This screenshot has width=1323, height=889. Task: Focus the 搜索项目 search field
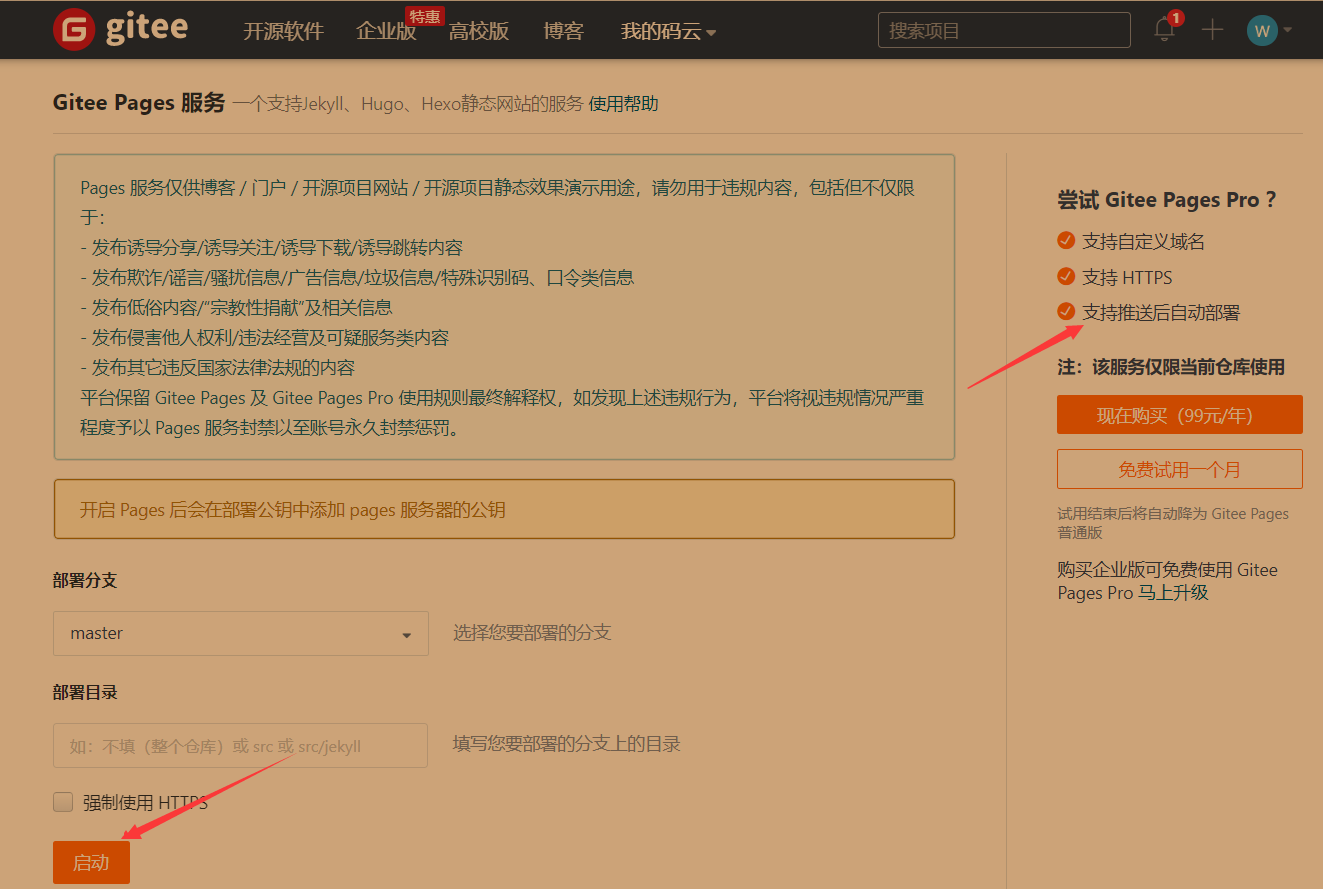coord(1004,30)
